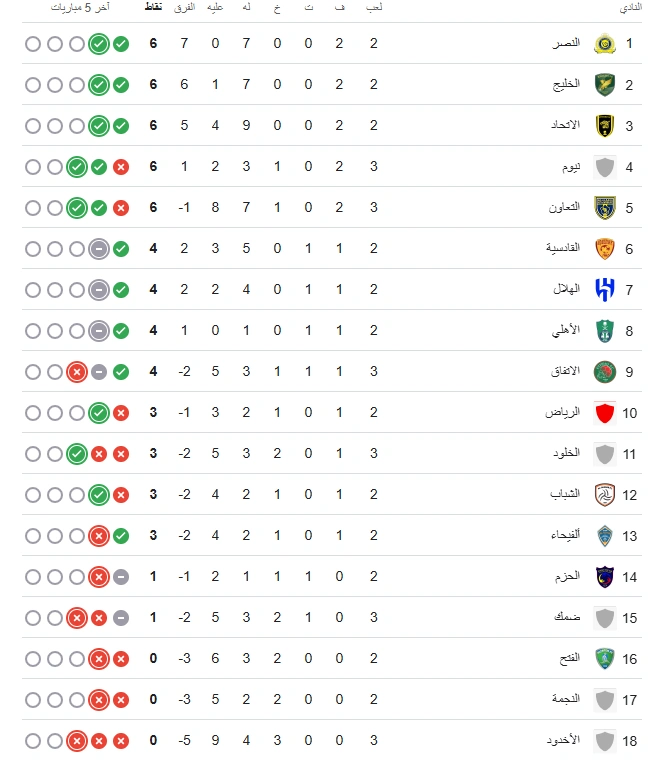Click the grey draw icon in Al-Hilal row
Viewport: 651px width, 766px height.
[99, 290]
